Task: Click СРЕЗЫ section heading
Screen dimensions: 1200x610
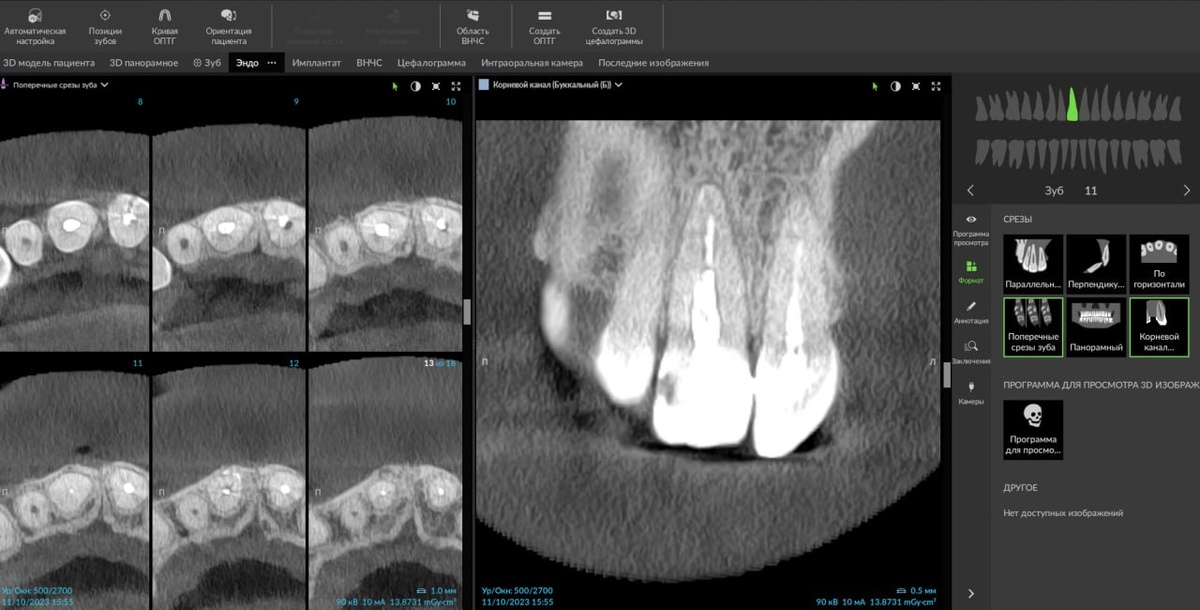Action: click(x=1018, y=219)
